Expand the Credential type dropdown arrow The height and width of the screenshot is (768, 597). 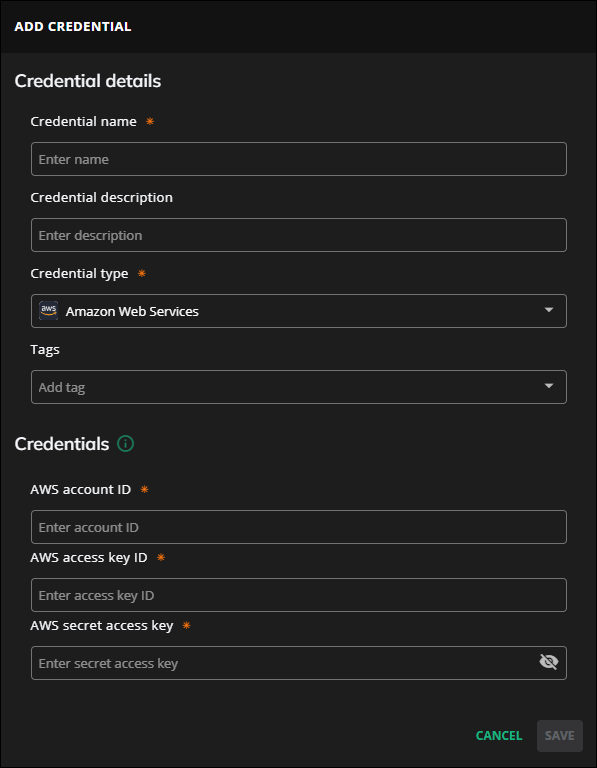(x=549, y=310)
